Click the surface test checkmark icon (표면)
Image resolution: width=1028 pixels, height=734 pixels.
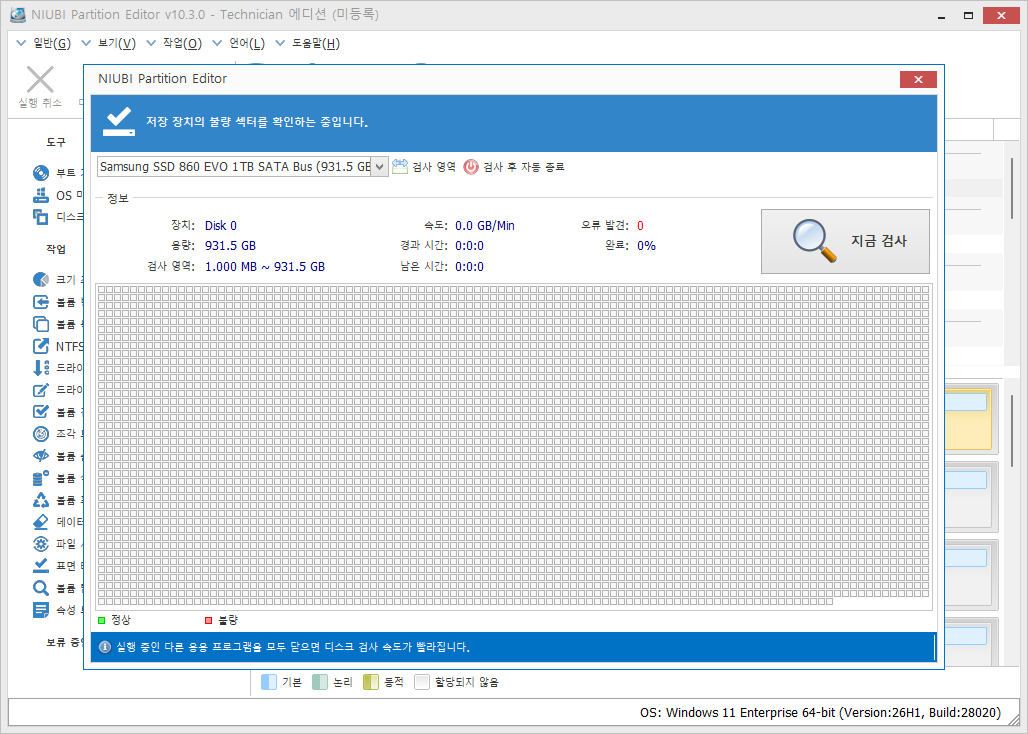41,566
